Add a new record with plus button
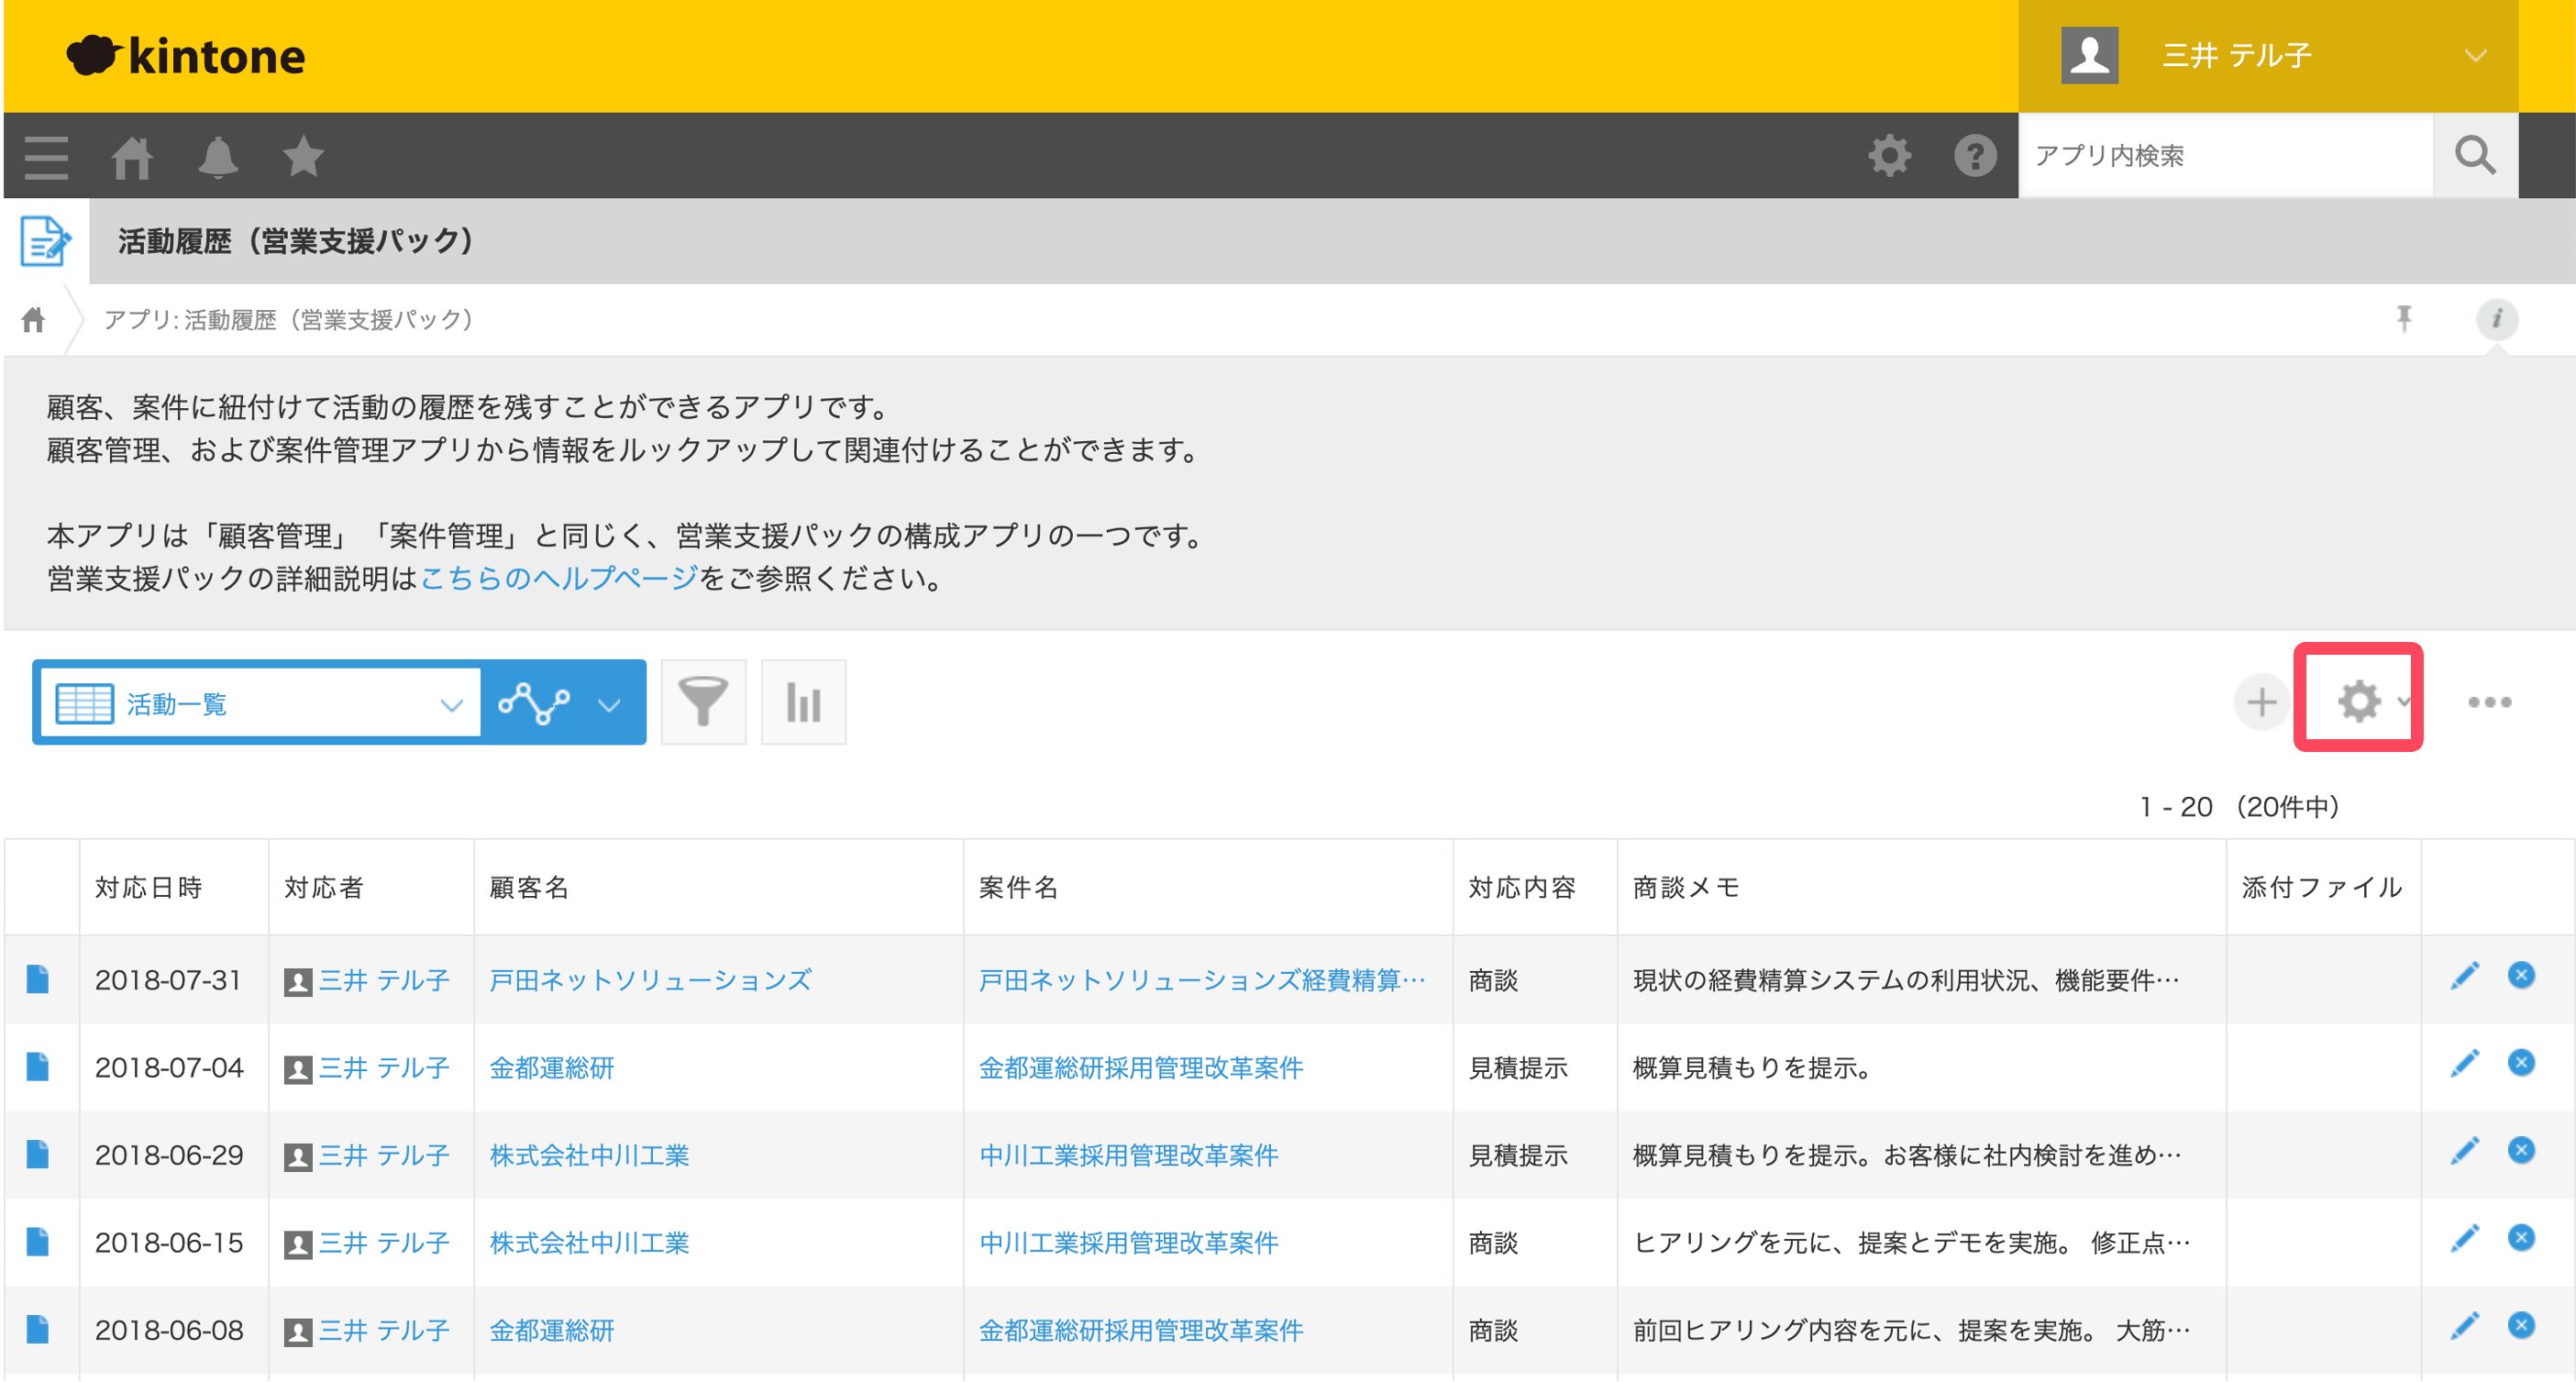 (x=2261, y=702)
